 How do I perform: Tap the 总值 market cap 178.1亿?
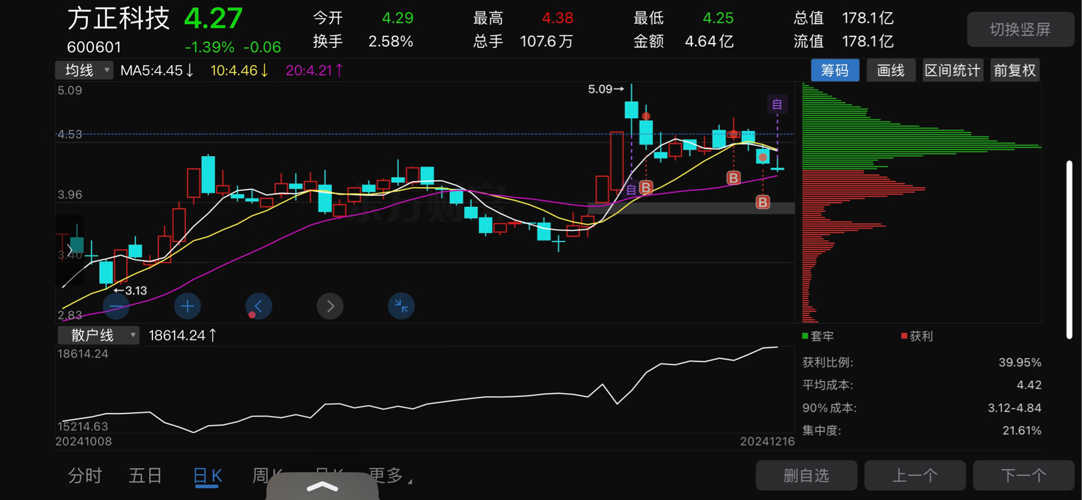pos(868,18)
